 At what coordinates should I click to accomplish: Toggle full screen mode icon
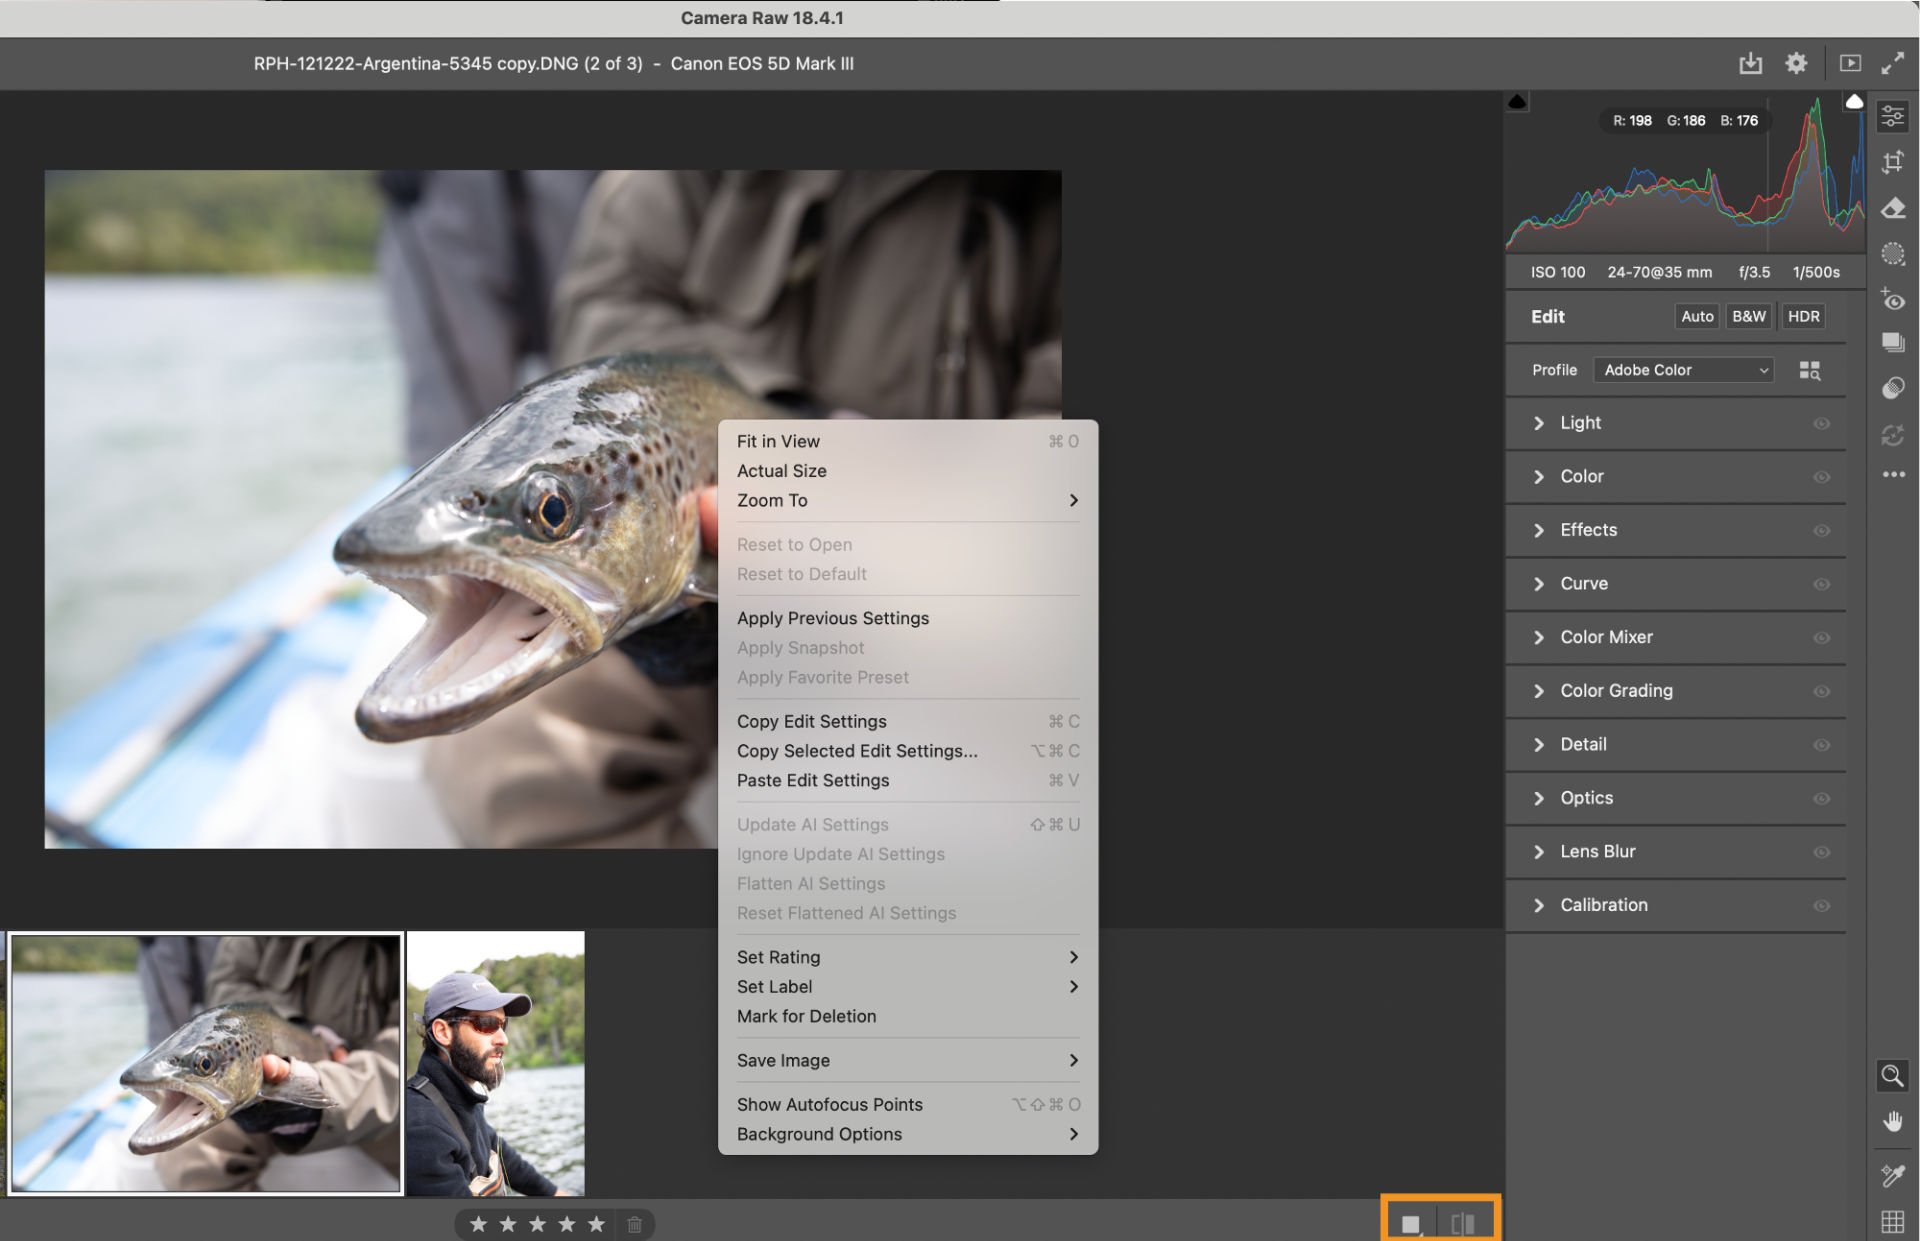coord(1892,63)
